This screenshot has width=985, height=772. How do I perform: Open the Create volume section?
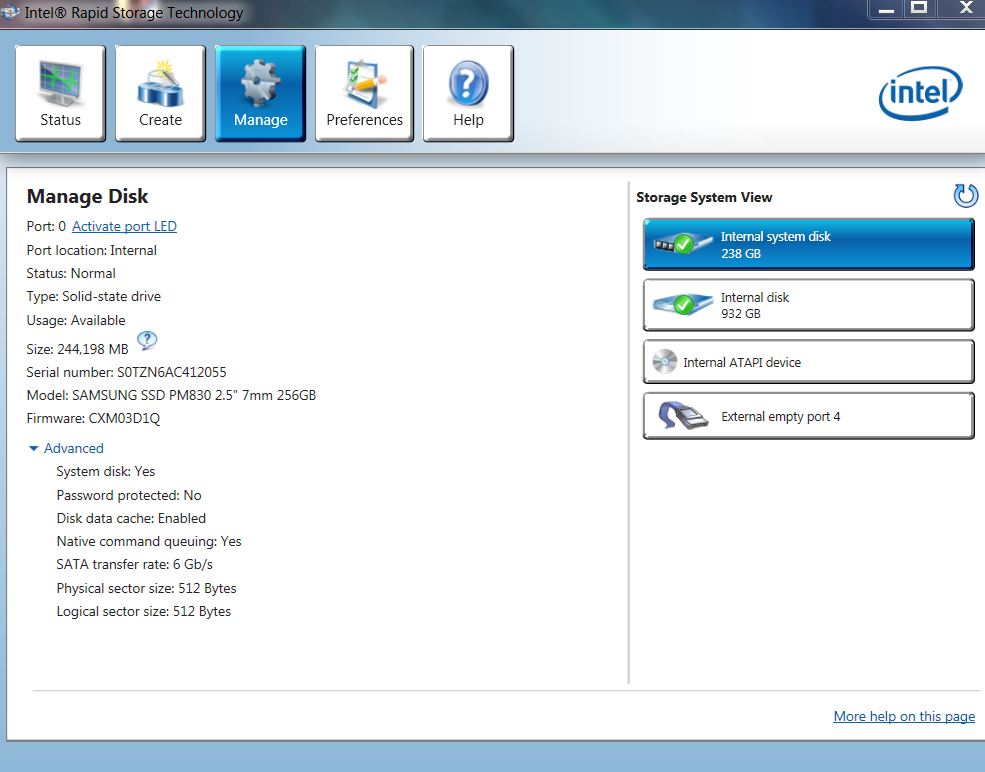(160, 93)
